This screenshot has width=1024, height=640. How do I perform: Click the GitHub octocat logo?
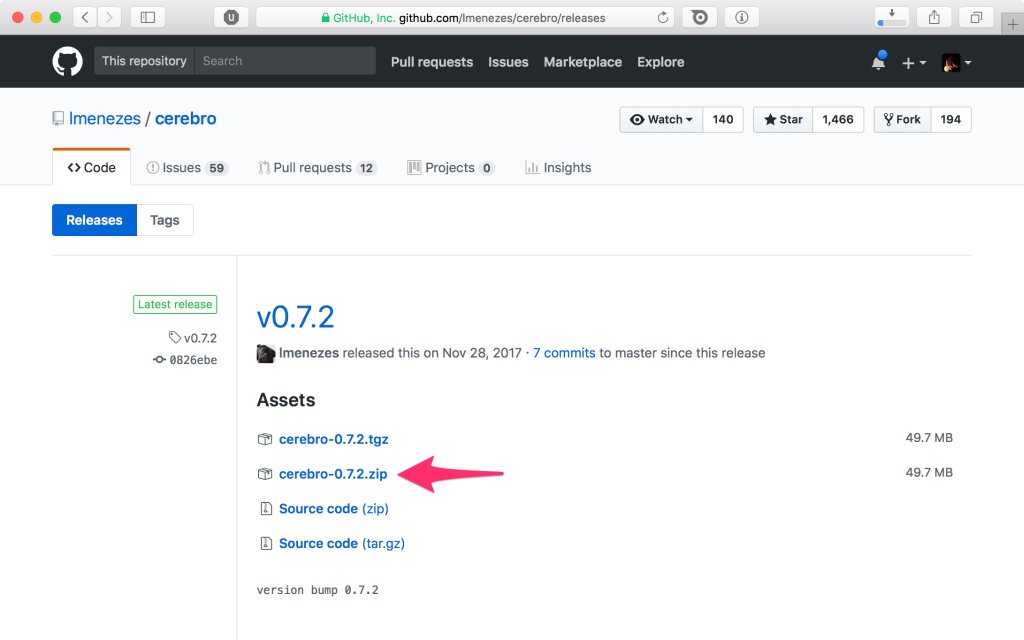(x=67, y=61)
